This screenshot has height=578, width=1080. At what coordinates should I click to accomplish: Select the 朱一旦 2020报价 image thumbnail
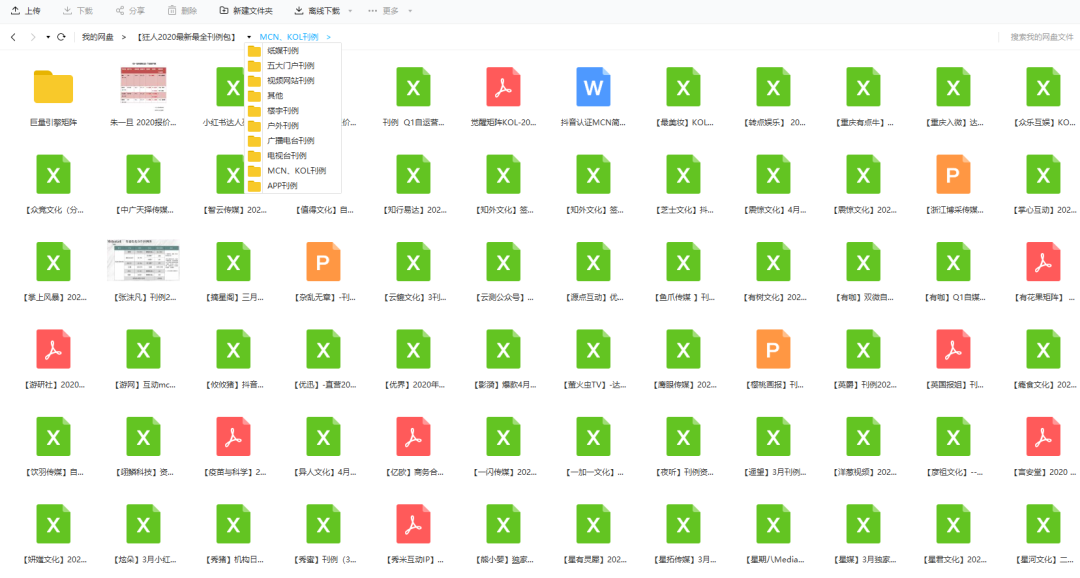click(143, 88)
